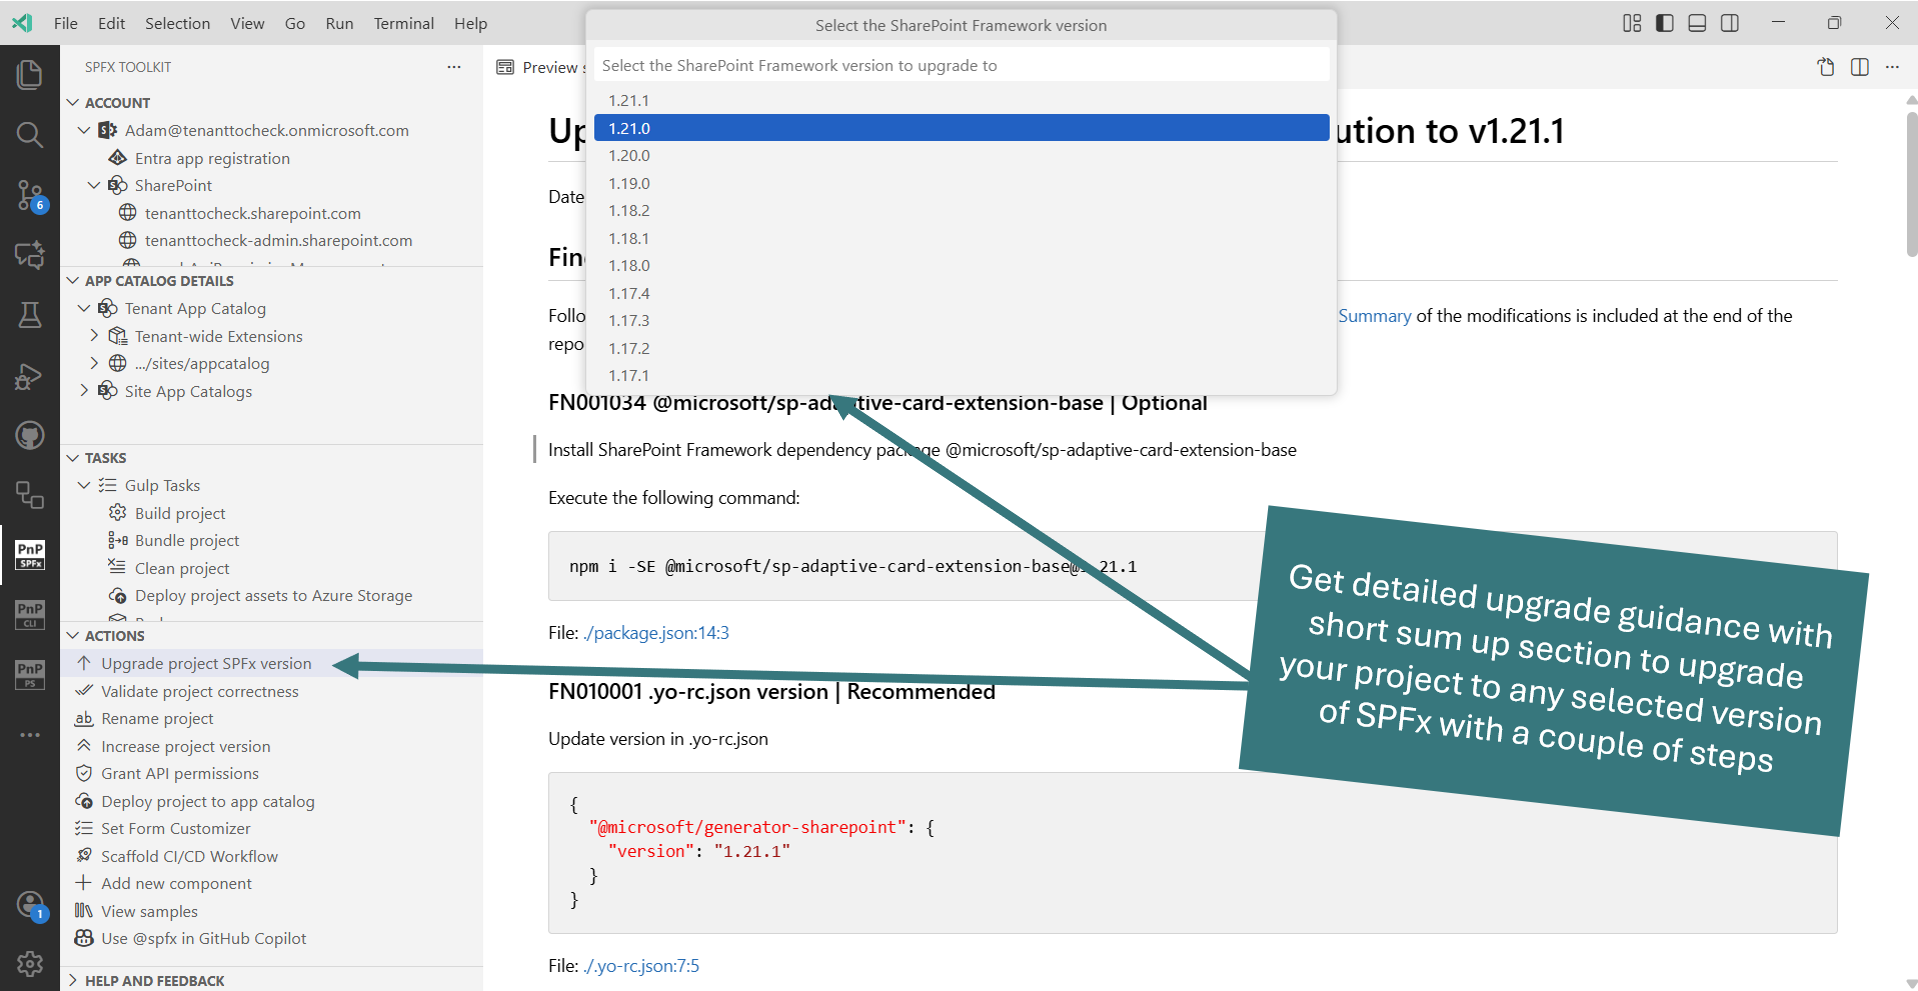Click the Summary link in report

1375,316
